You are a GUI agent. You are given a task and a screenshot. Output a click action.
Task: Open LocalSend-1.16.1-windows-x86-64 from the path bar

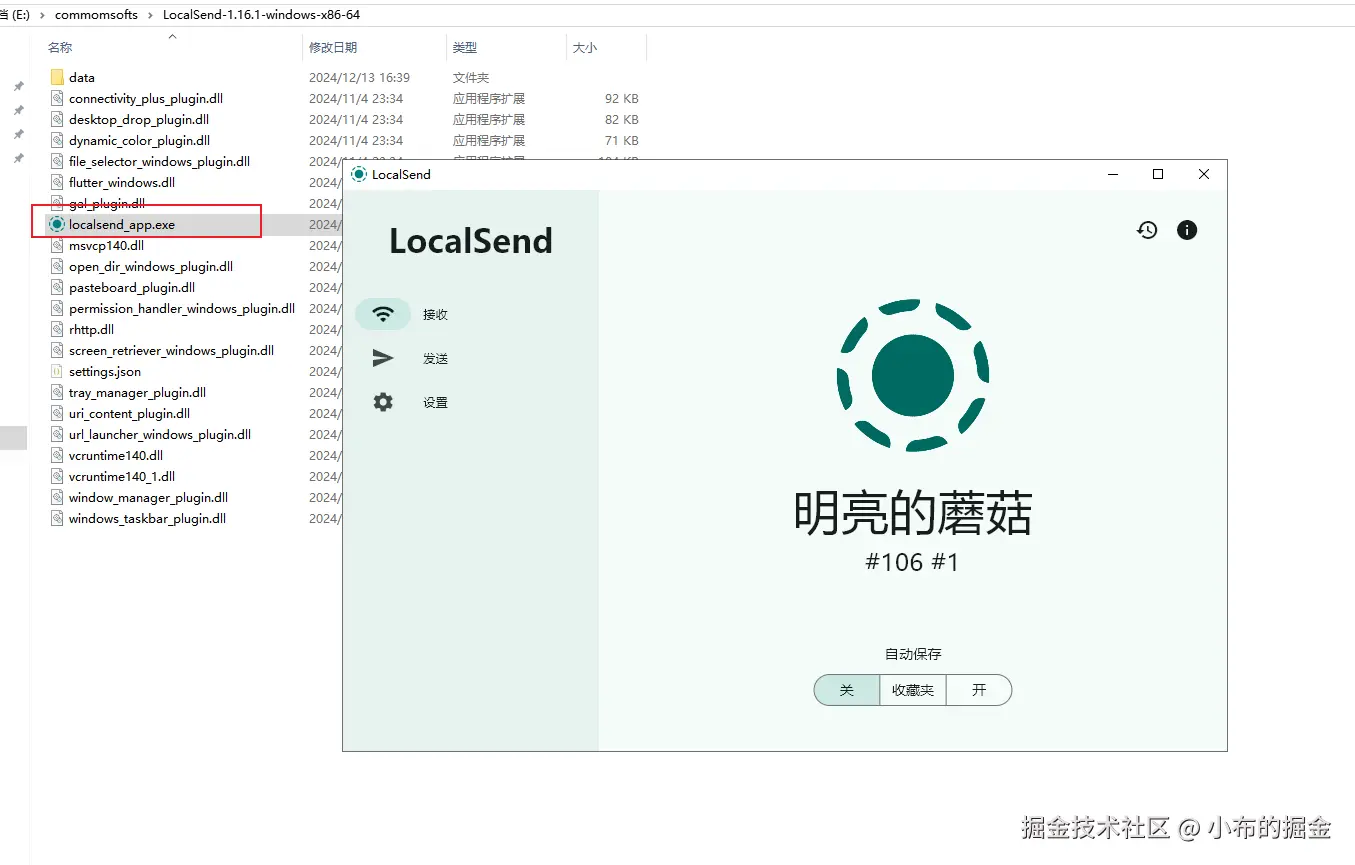[x=260, y=15]
